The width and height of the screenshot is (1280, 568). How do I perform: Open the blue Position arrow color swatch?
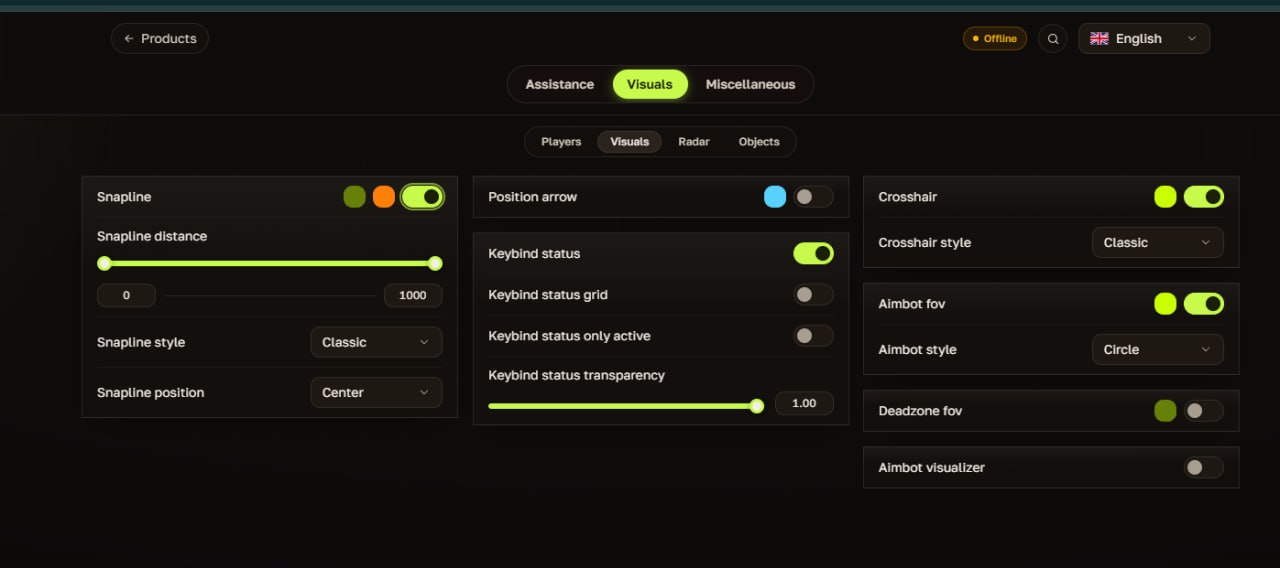tap(775, 197)
